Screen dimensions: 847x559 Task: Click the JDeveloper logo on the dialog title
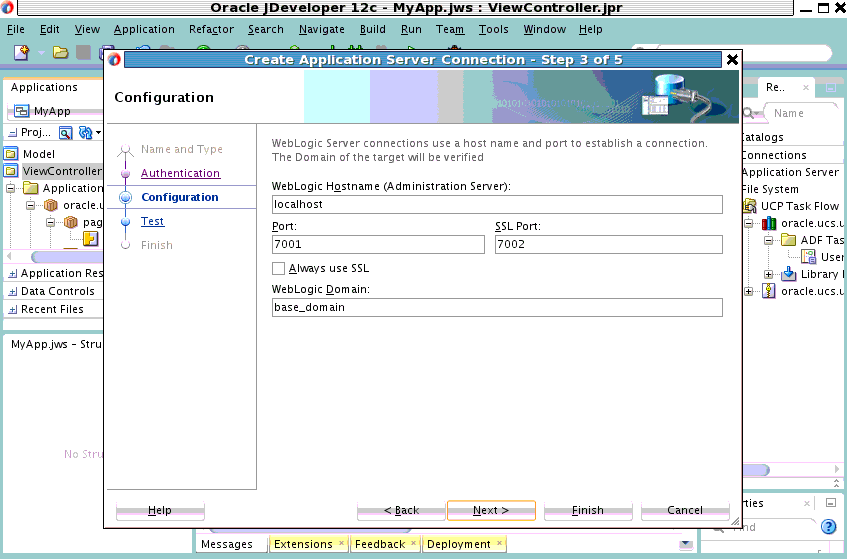[x=114, y=59]
